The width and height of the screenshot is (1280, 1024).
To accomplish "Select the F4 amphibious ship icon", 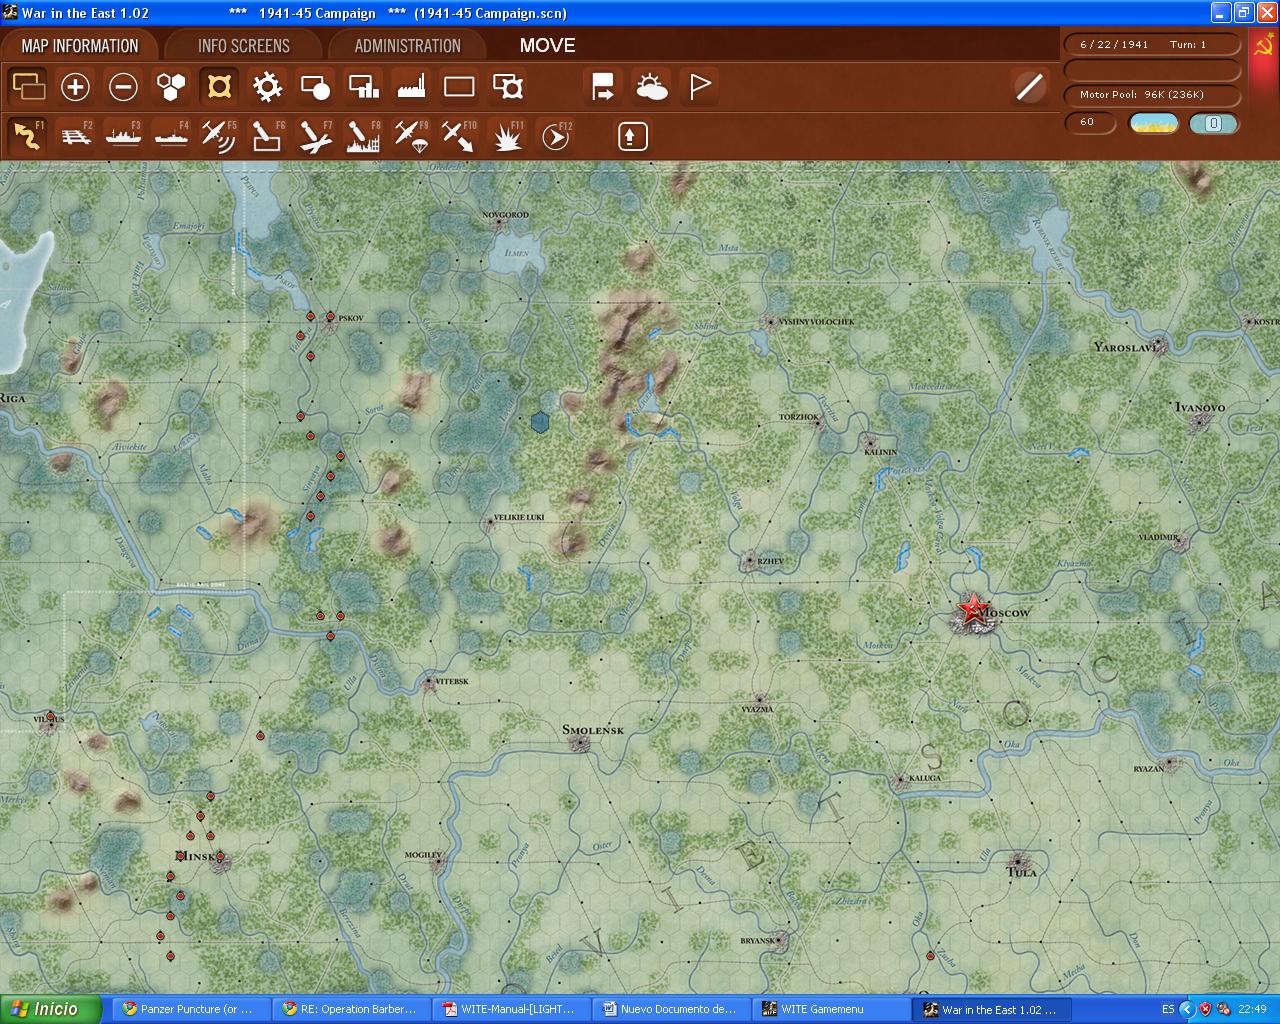I will point(171,135).
